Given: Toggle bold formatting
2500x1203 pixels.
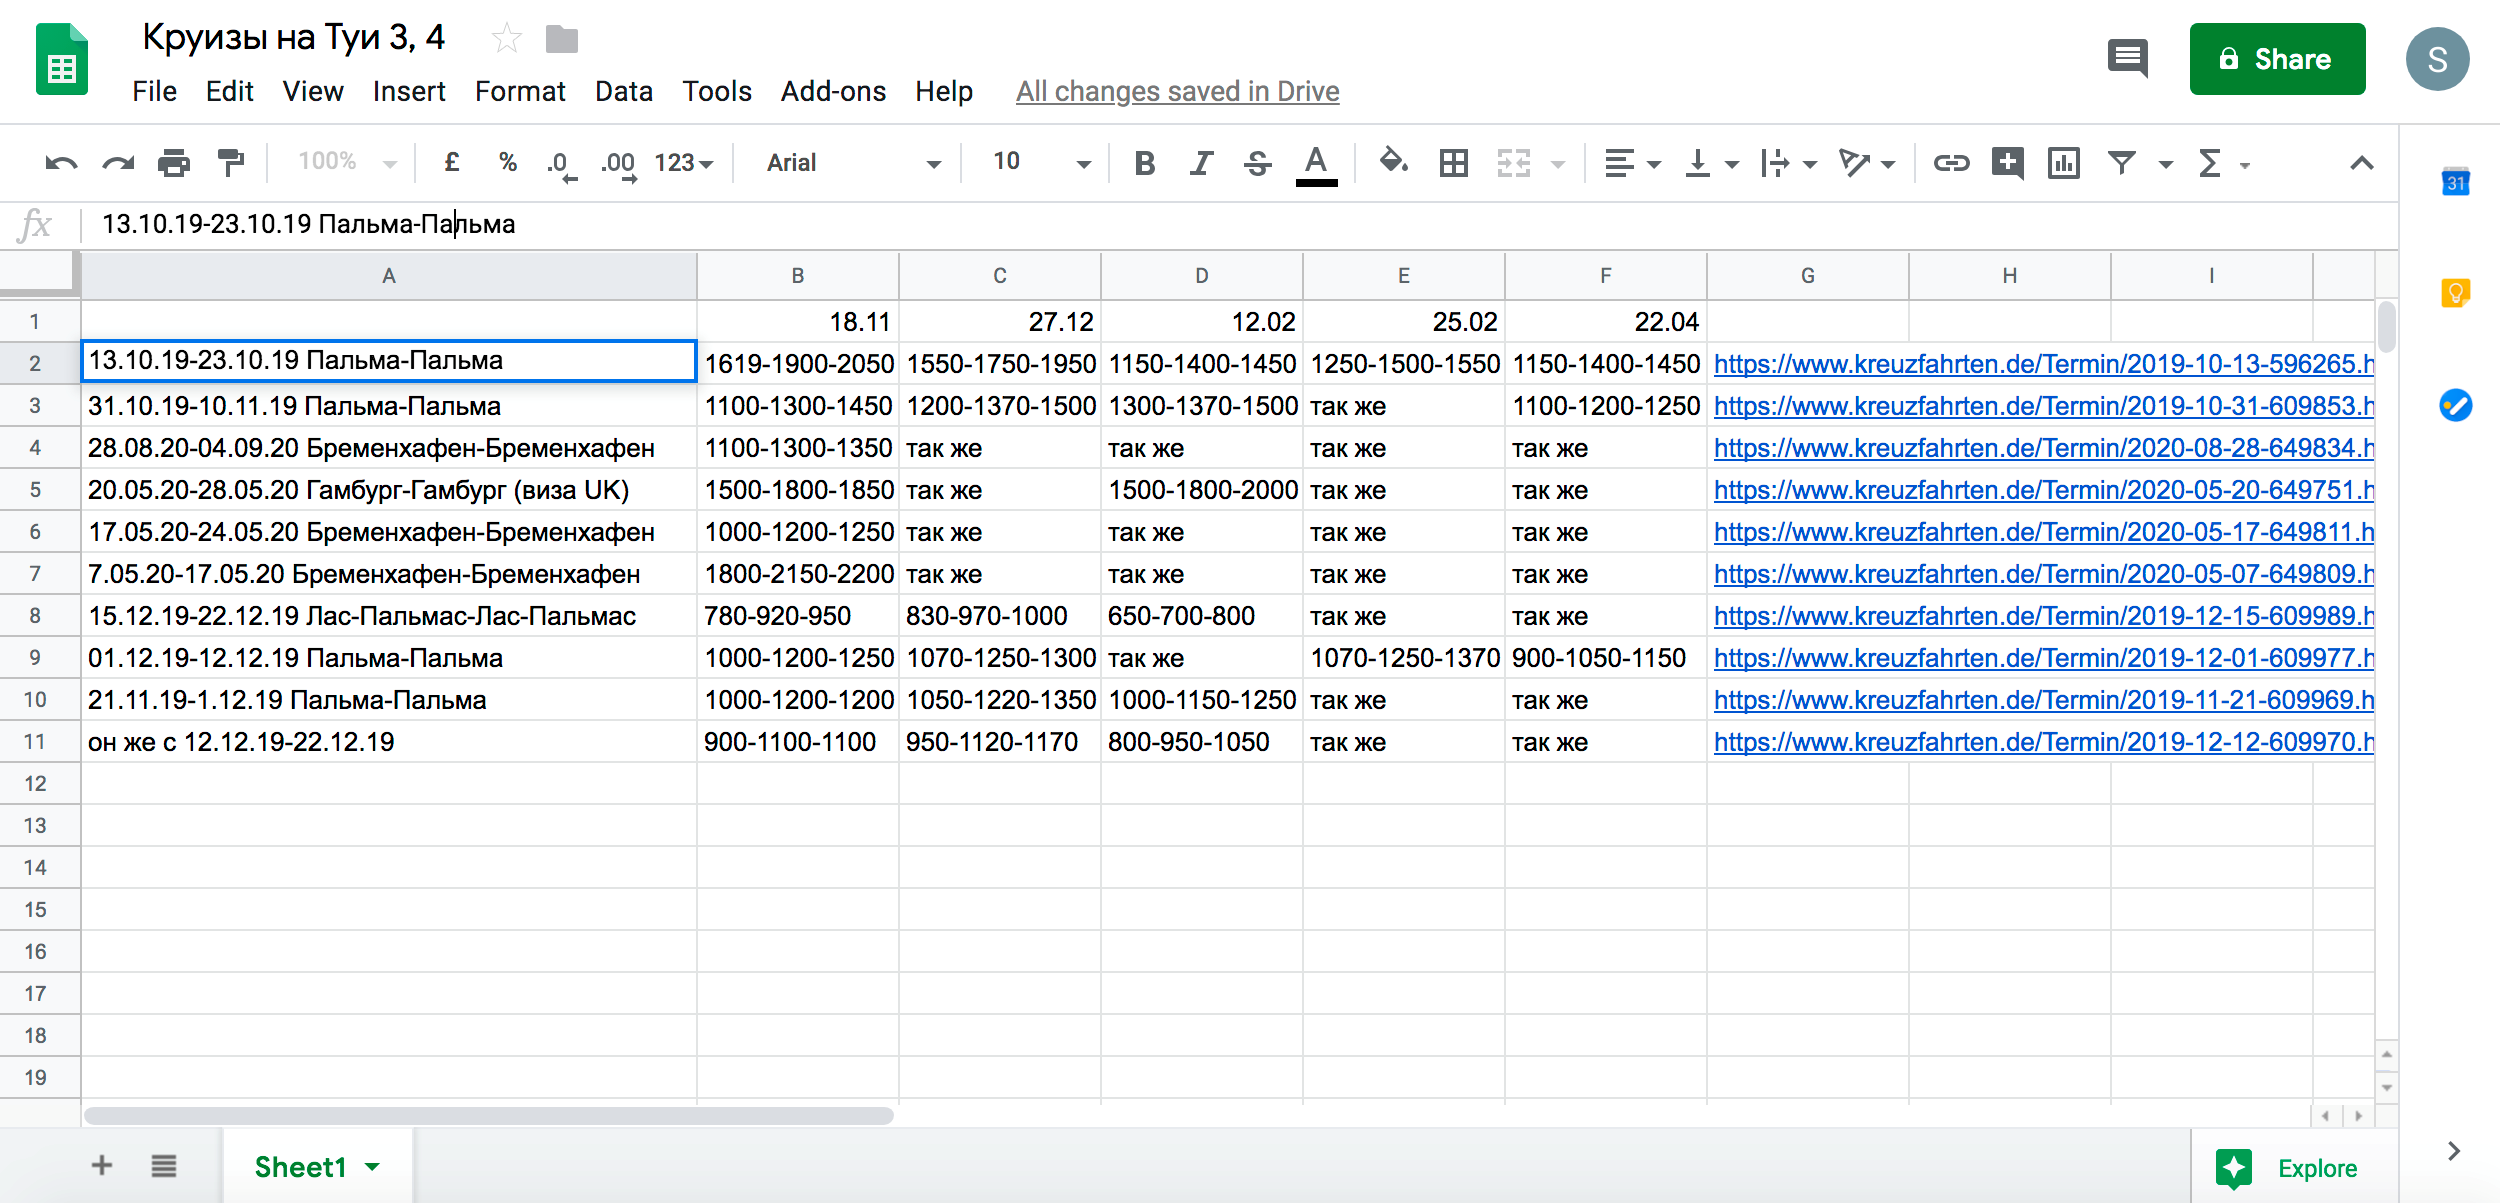Looking at the screenshot, I should 1145,163.
